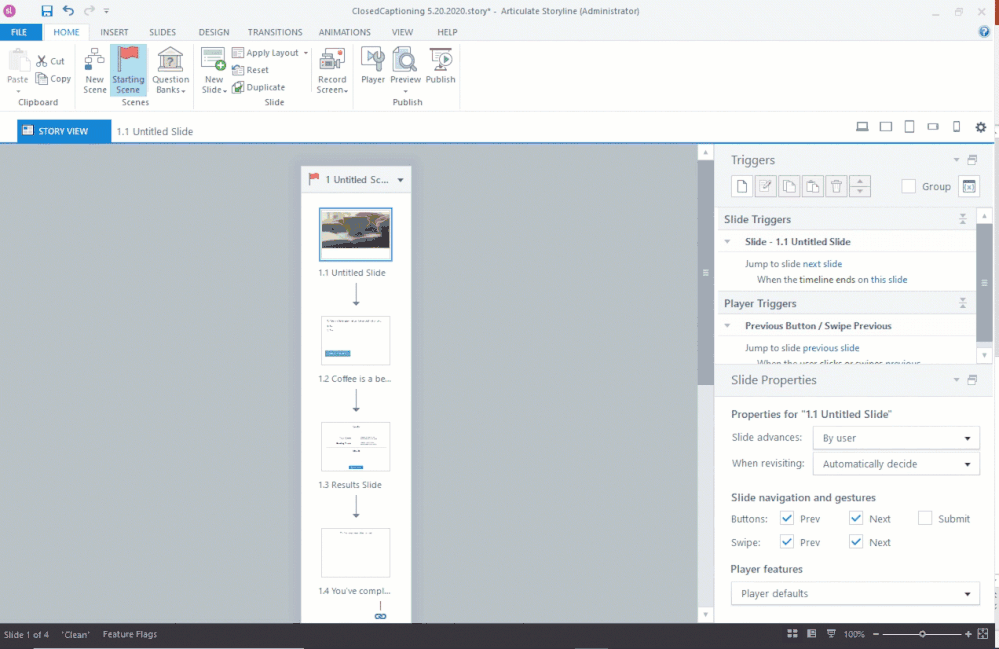999x649 pixels.
Task: Open the When revisiting dropdown
Action: click(895, 464)
